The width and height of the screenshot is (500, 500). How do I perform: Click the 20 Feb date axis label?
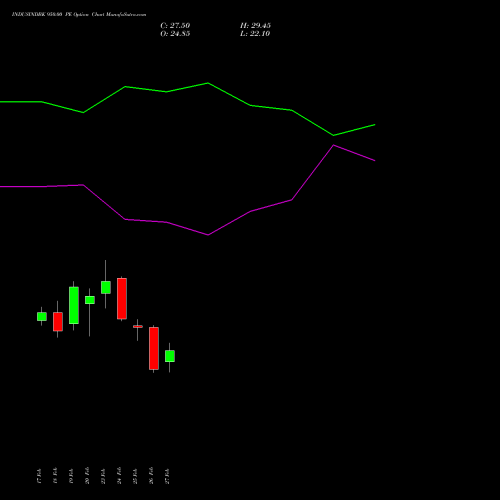[87, 476]
